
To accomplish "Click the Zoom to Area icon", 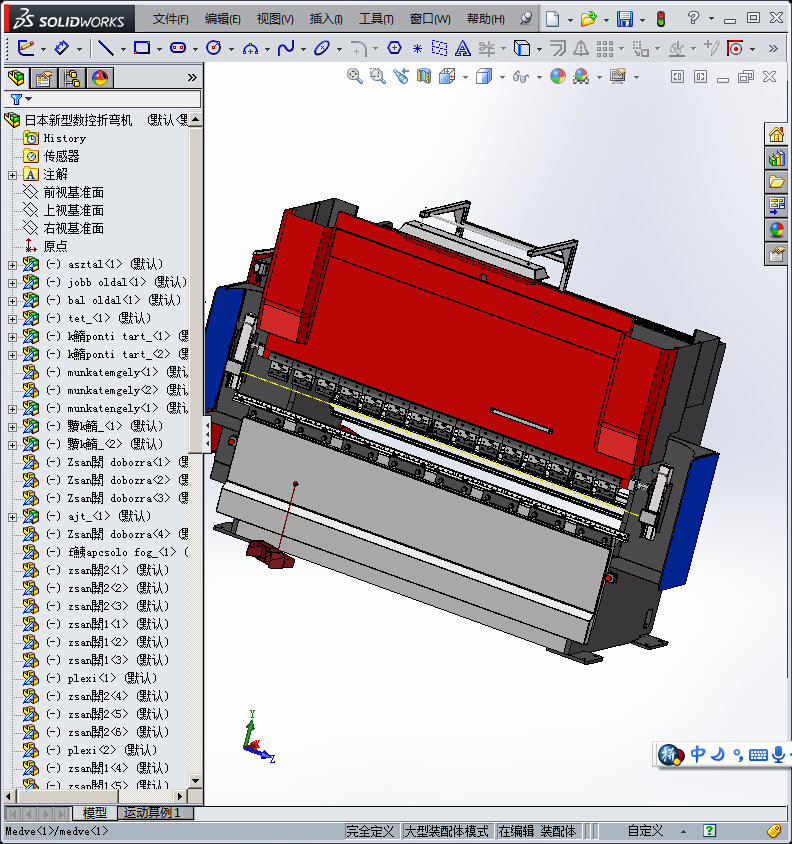I will pos(377,76).
